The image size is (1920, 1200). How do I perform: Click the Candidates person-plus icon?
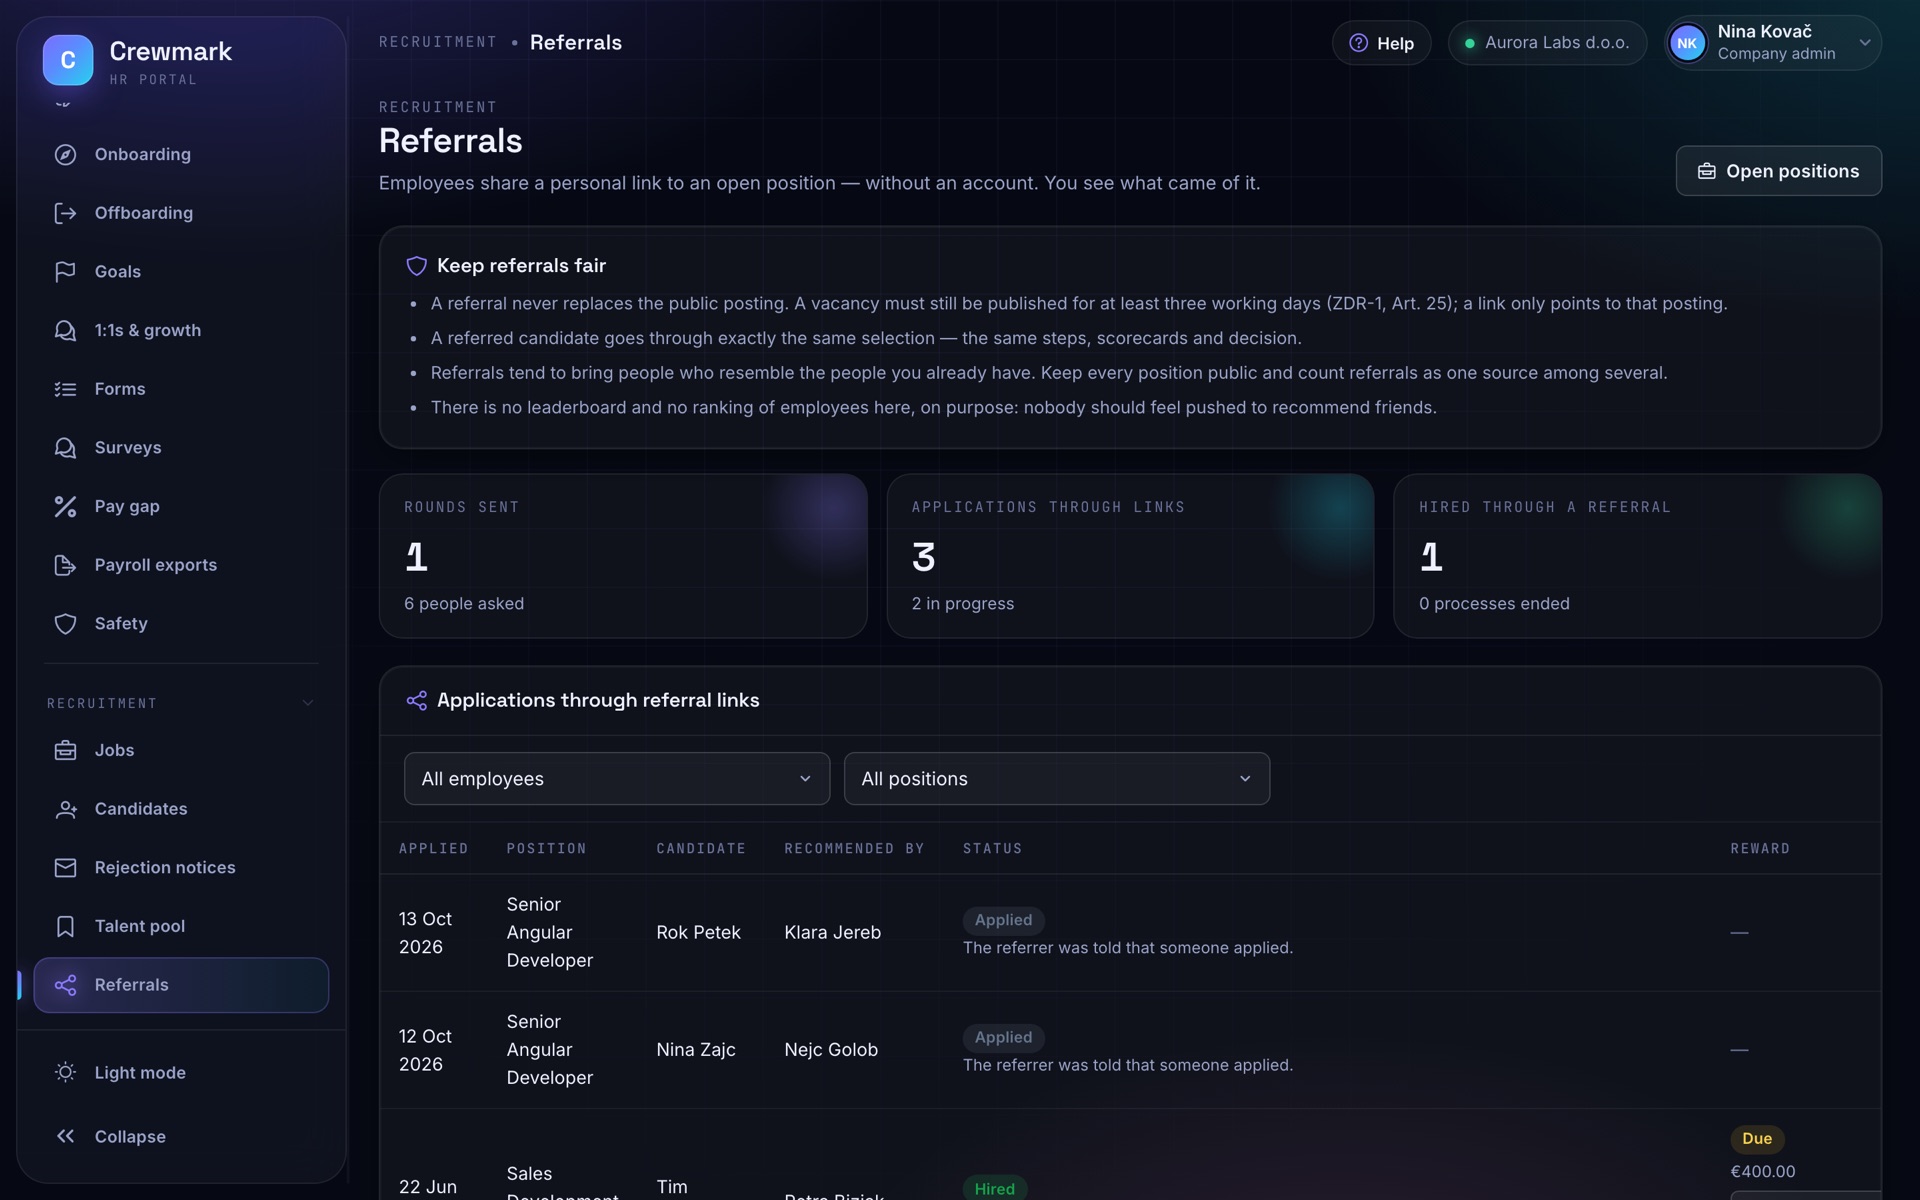65,809
